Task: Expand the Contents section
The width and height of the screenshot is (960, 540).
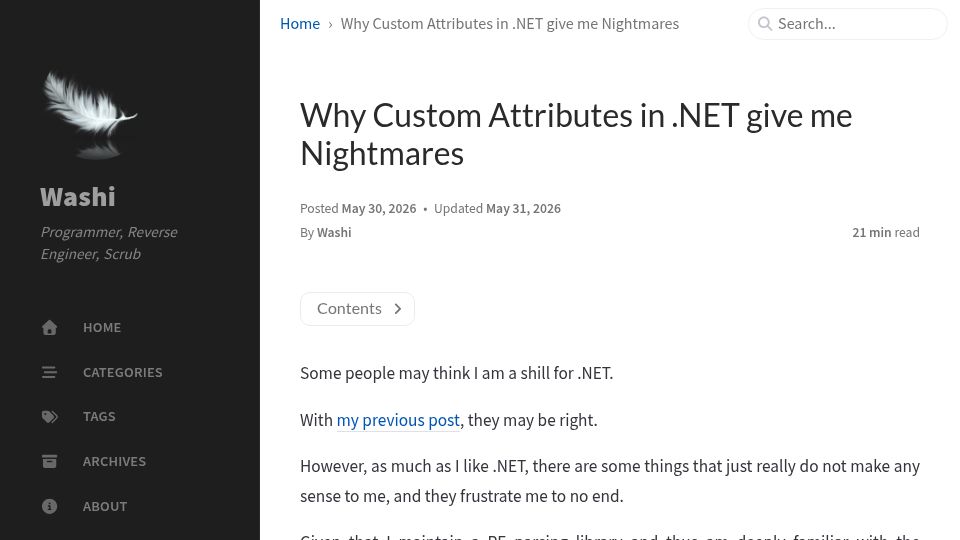Action: (x=358, y=309)
